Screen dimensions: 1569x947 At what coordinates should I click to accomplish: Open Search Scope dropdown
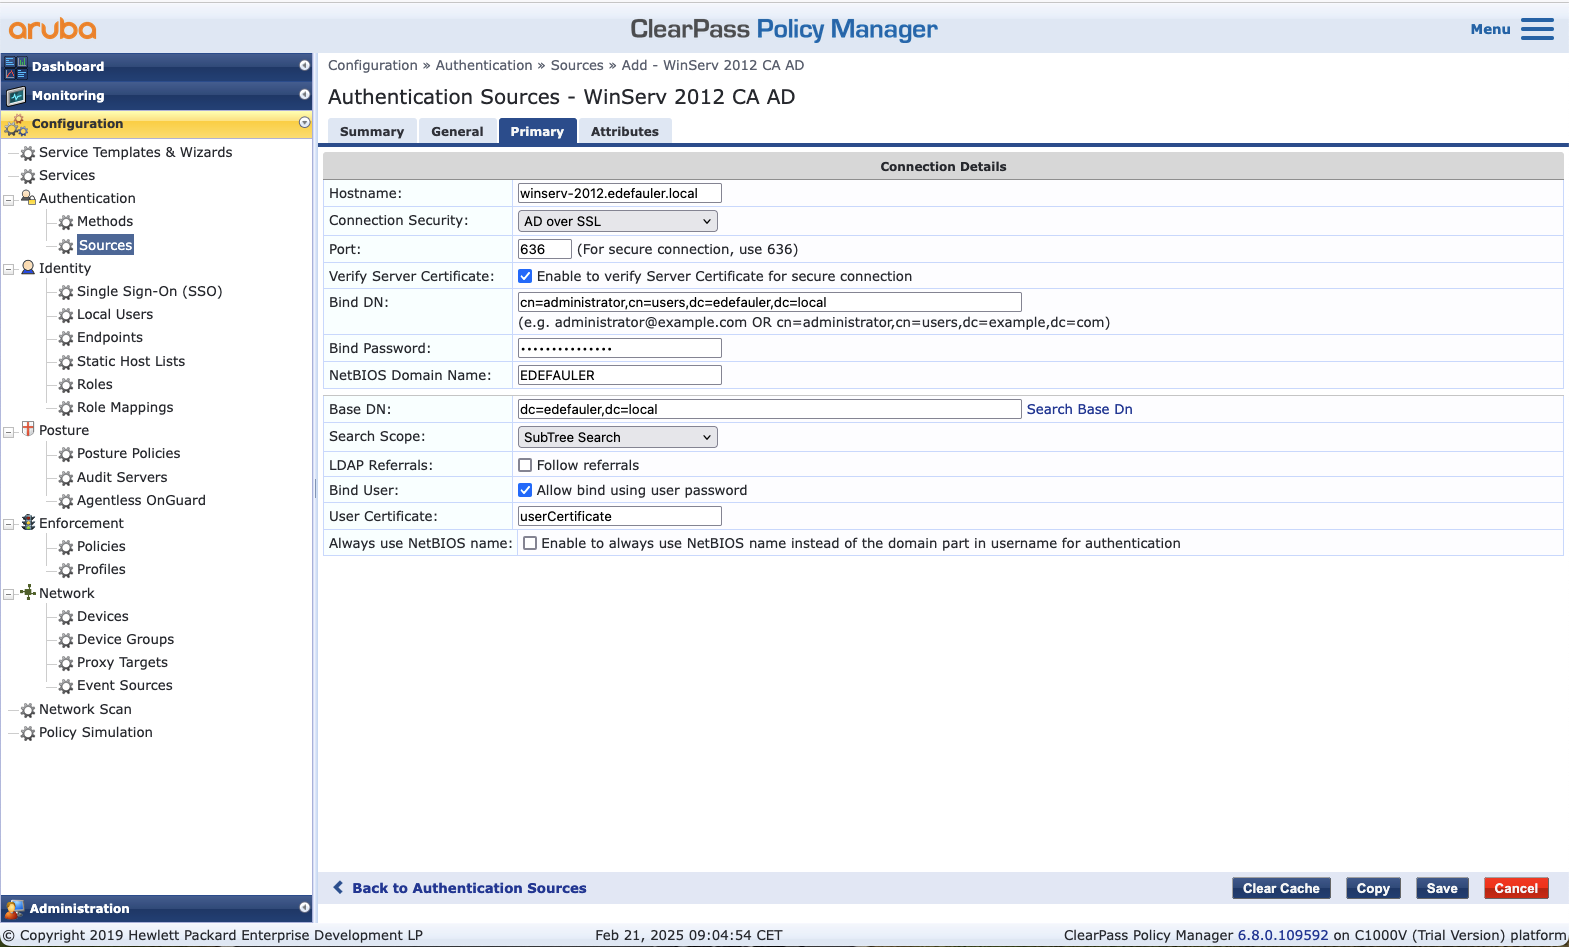tap(617, 437)
